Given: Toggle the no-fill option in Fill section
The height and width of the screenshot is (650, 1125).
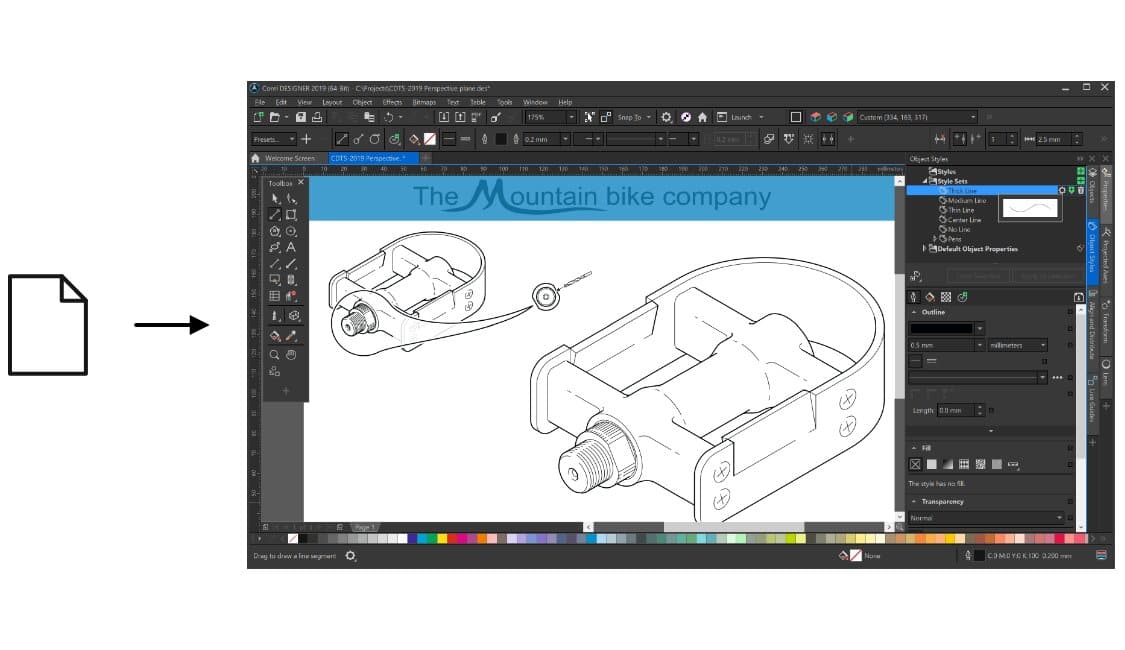Looking at the screenshot, I should [914, 464].
